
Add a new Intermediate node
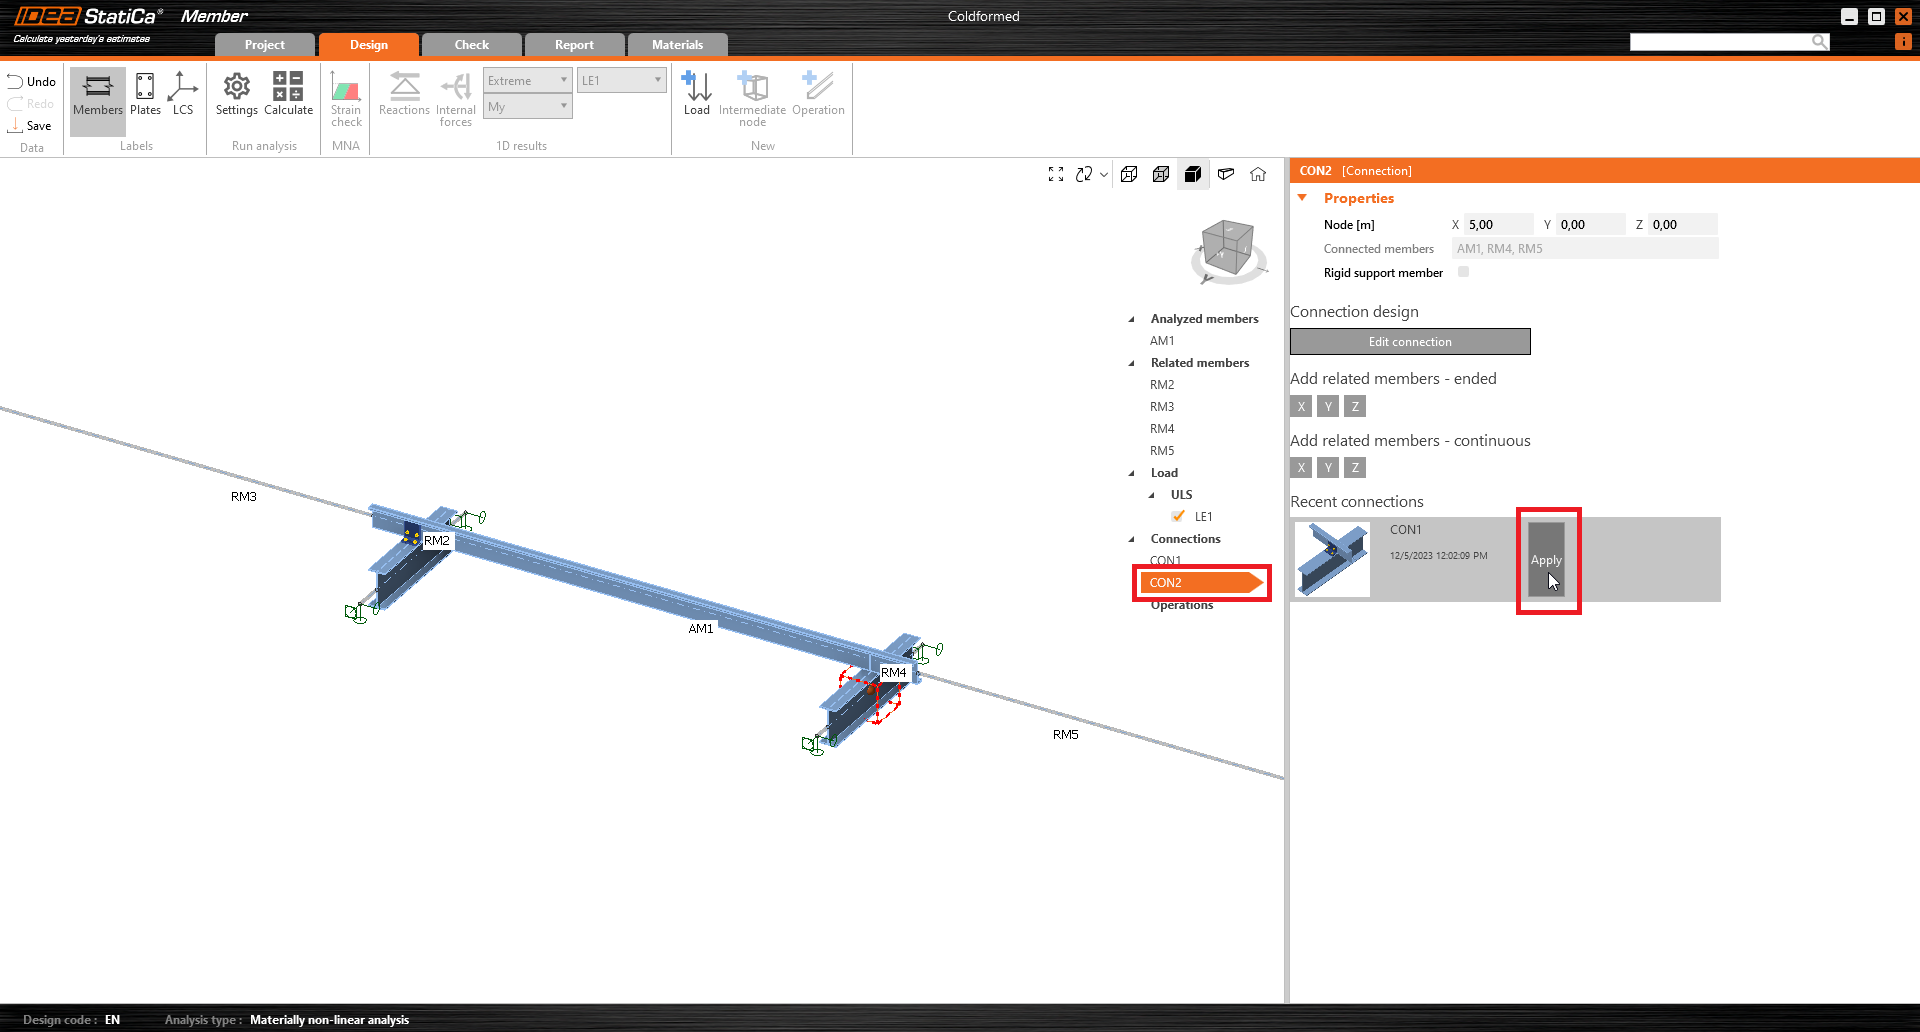(752, 100)
